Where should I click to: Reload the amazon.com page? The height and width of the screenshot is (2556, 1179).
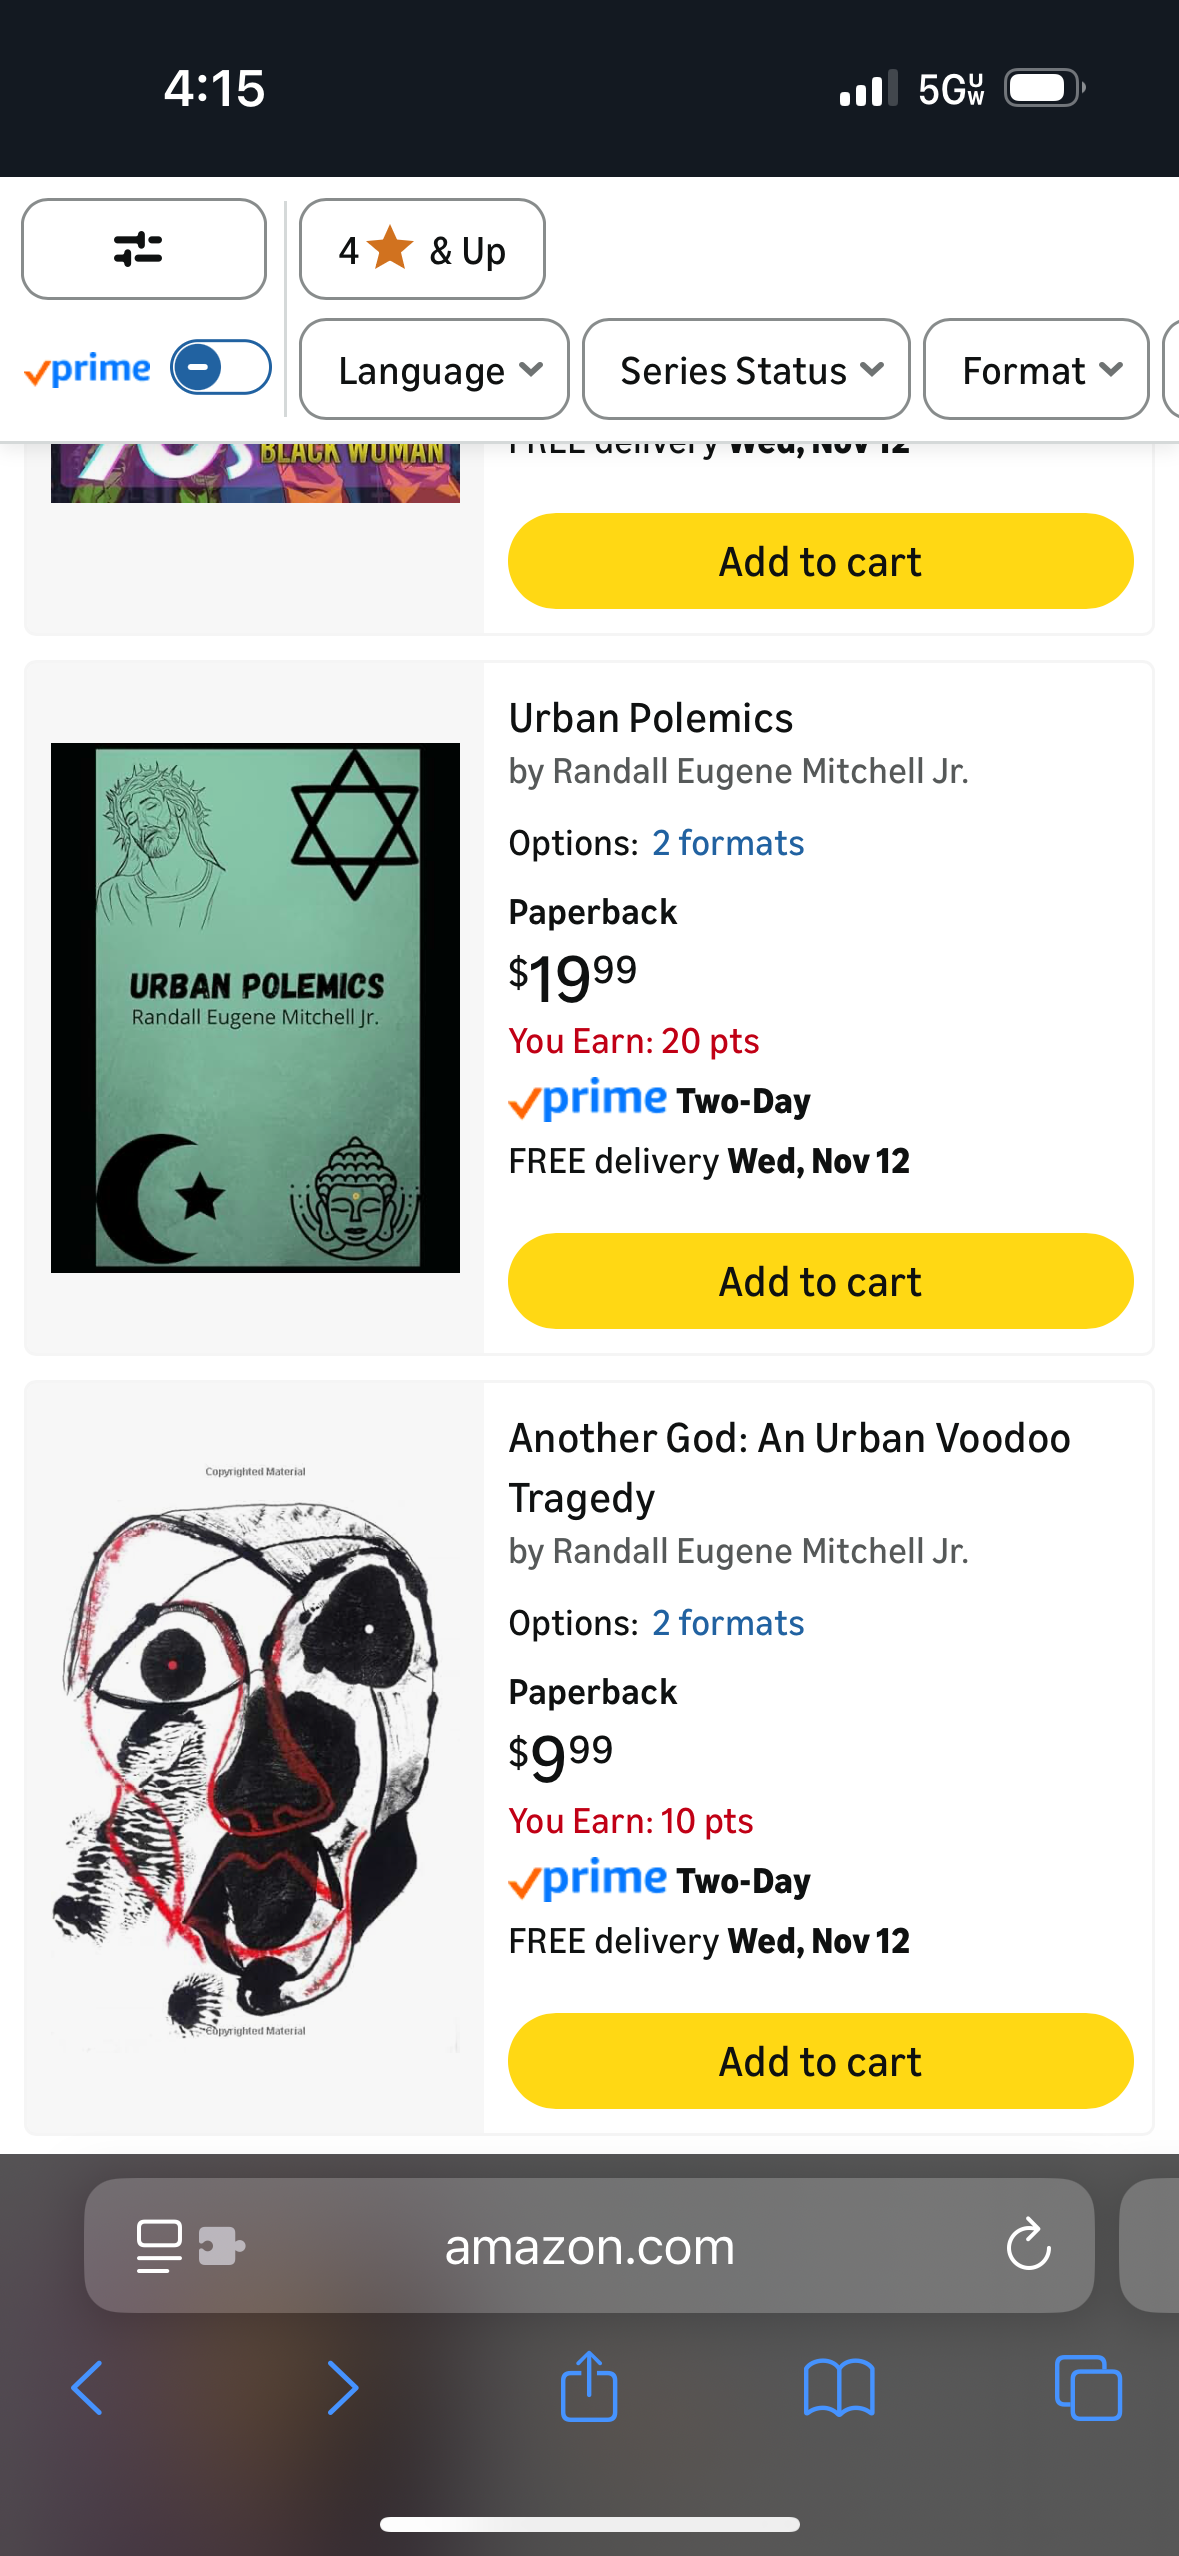tap(1028, 2246)
